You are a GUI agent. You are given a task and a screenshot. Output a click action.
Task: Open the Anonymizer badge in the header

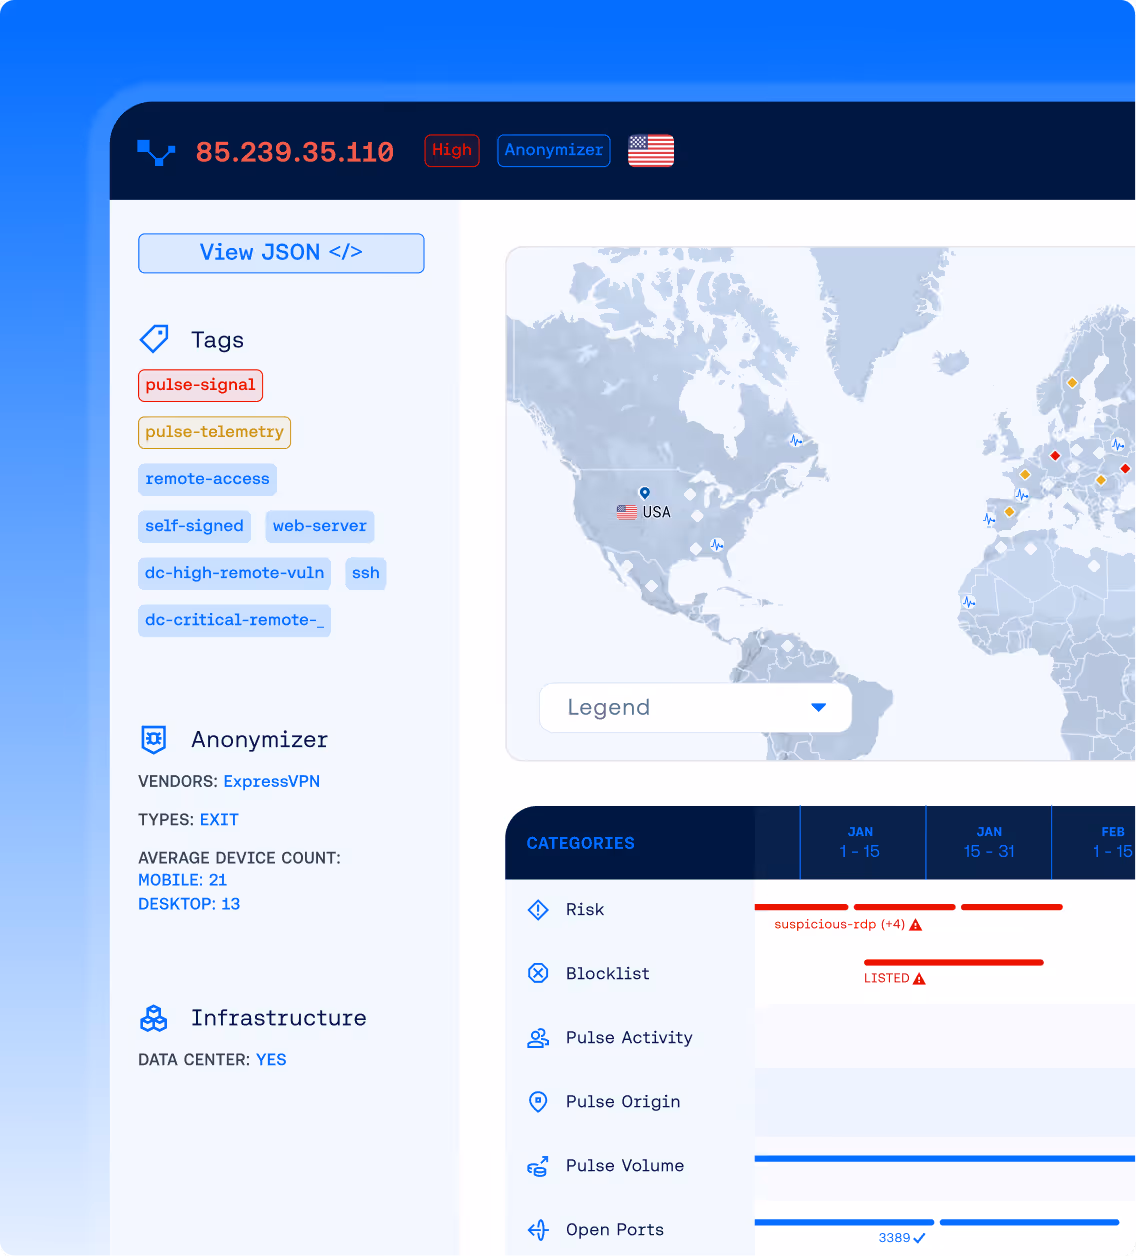click(x=553, y=150)
